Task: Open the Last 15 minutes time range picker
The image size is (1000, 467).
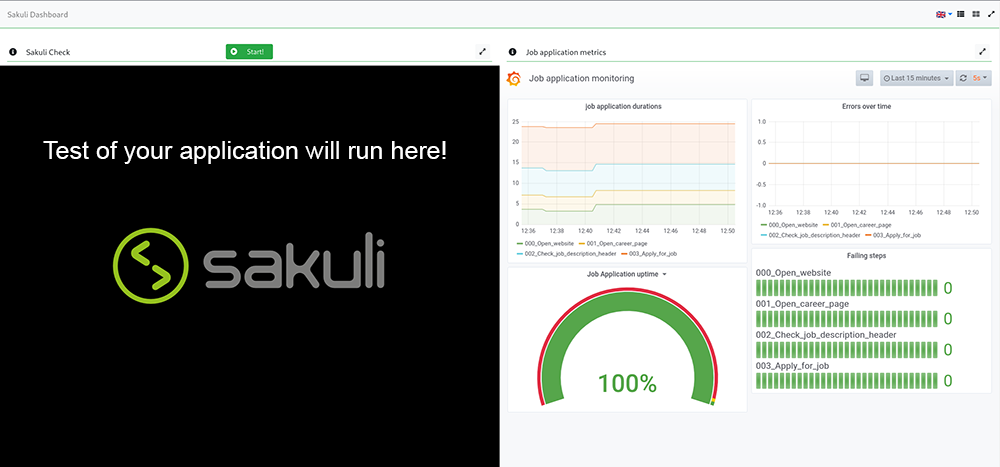Action: click(x=916, y=78)
